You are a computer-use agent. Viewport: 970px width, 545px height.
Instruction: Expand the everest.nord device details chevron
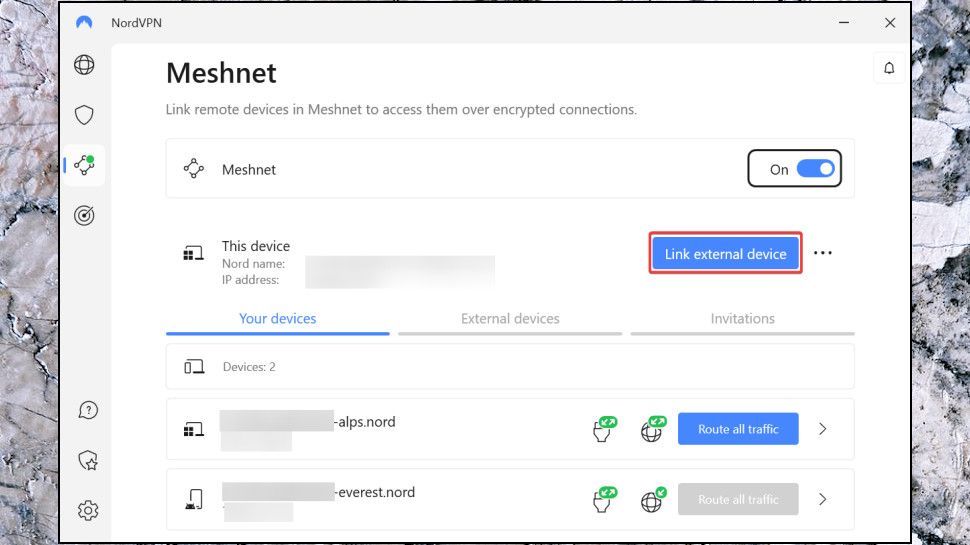(x=823, y=499)
